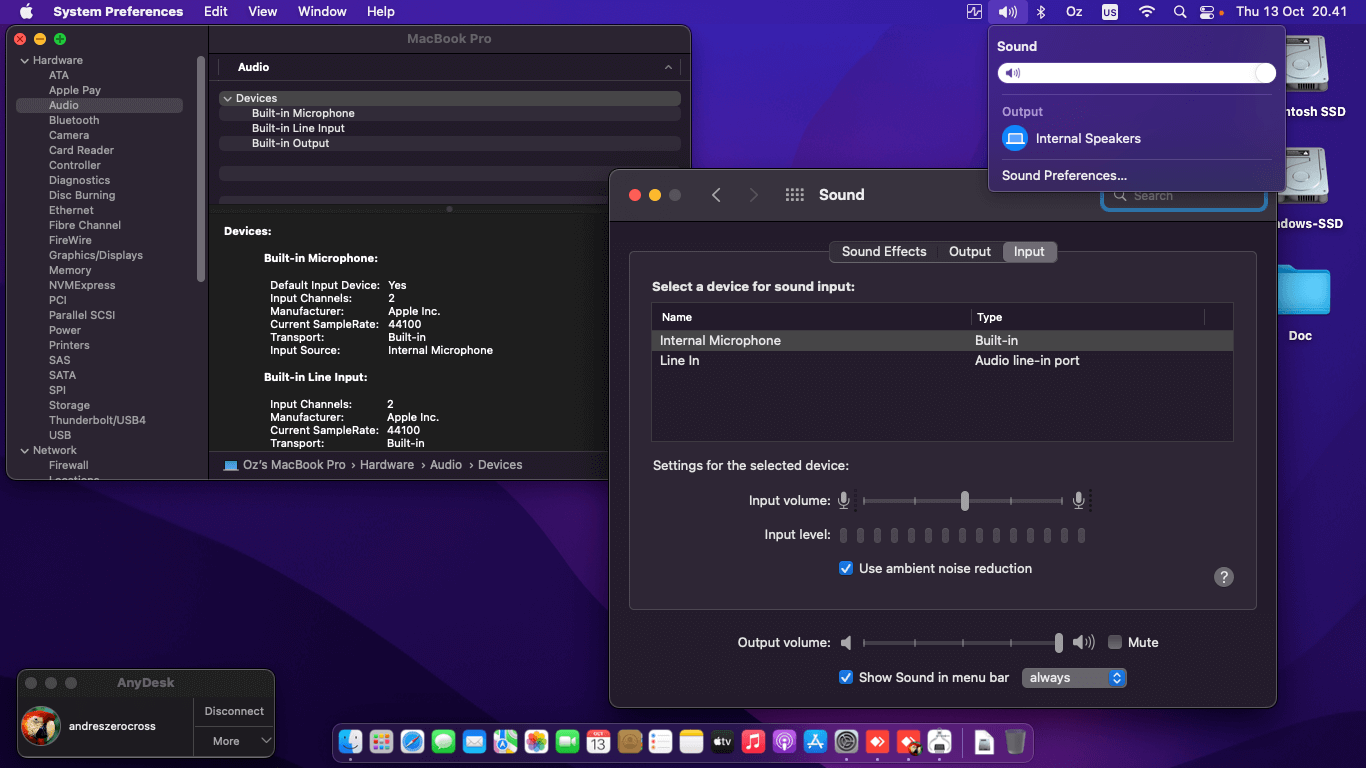Open Podcasts app in the Dock
1366x768 pixels.
pos(784,742)
